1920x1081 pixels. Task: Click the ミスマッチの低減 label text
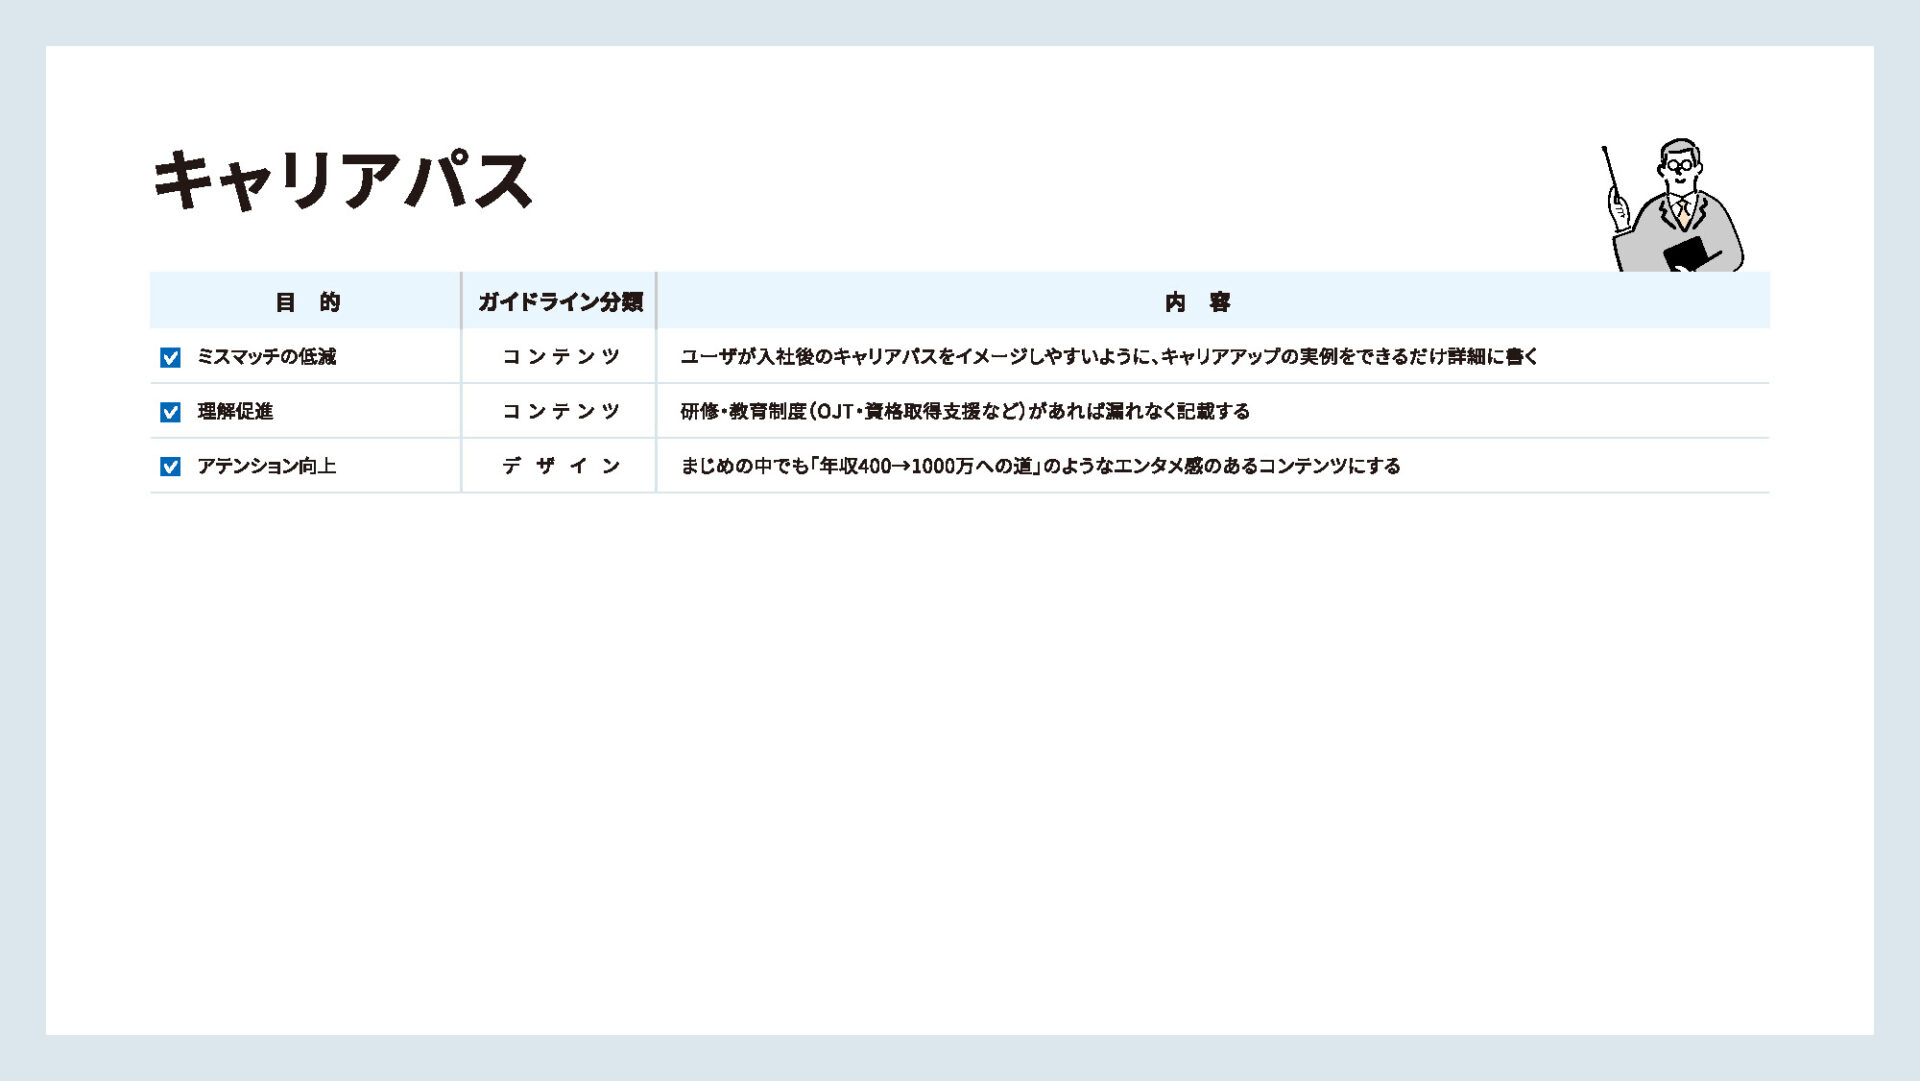coord(266,357)
